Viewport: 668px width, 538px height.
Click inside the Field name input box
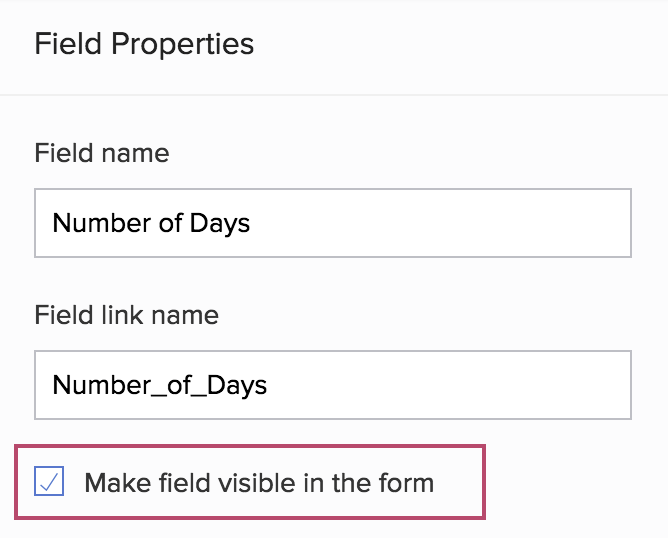pos(332,222)
